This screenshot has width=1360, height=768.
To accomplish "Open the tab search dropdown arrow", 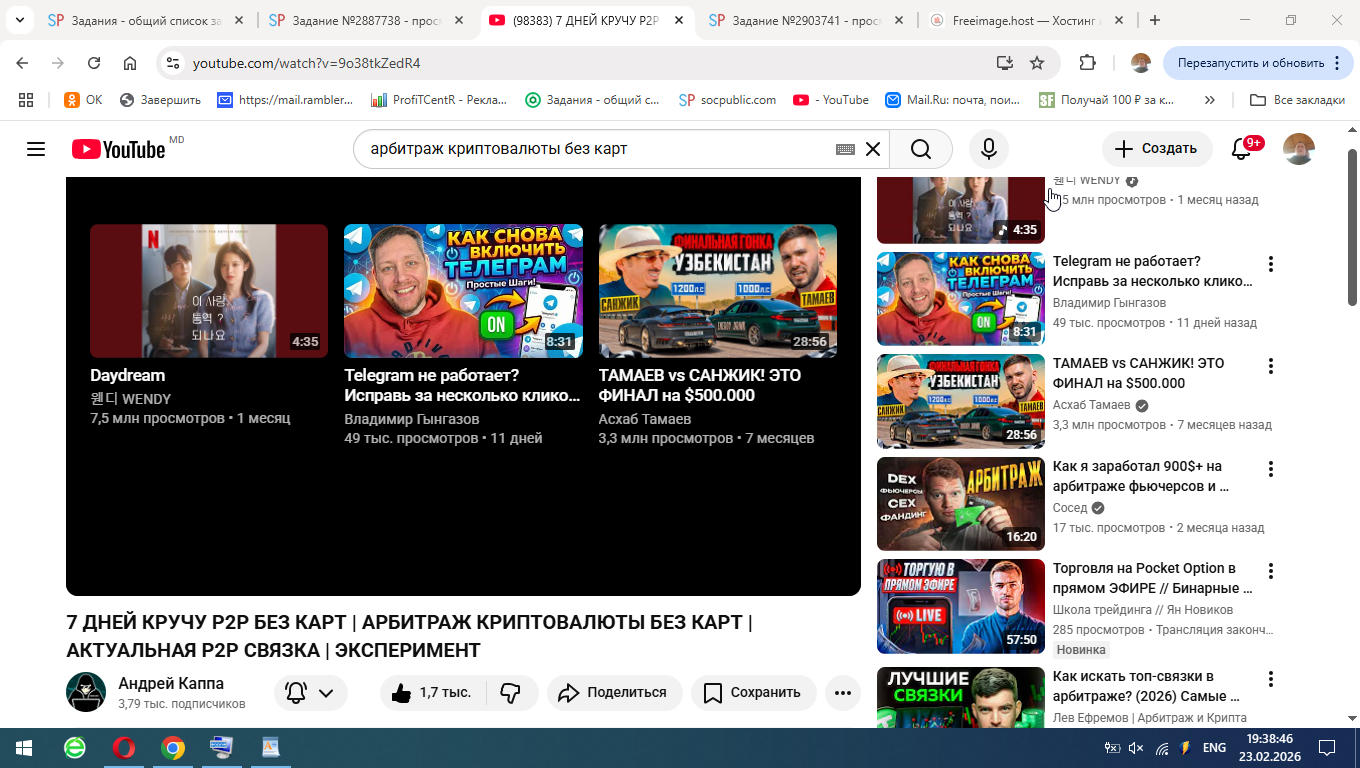I will [19, 20].
